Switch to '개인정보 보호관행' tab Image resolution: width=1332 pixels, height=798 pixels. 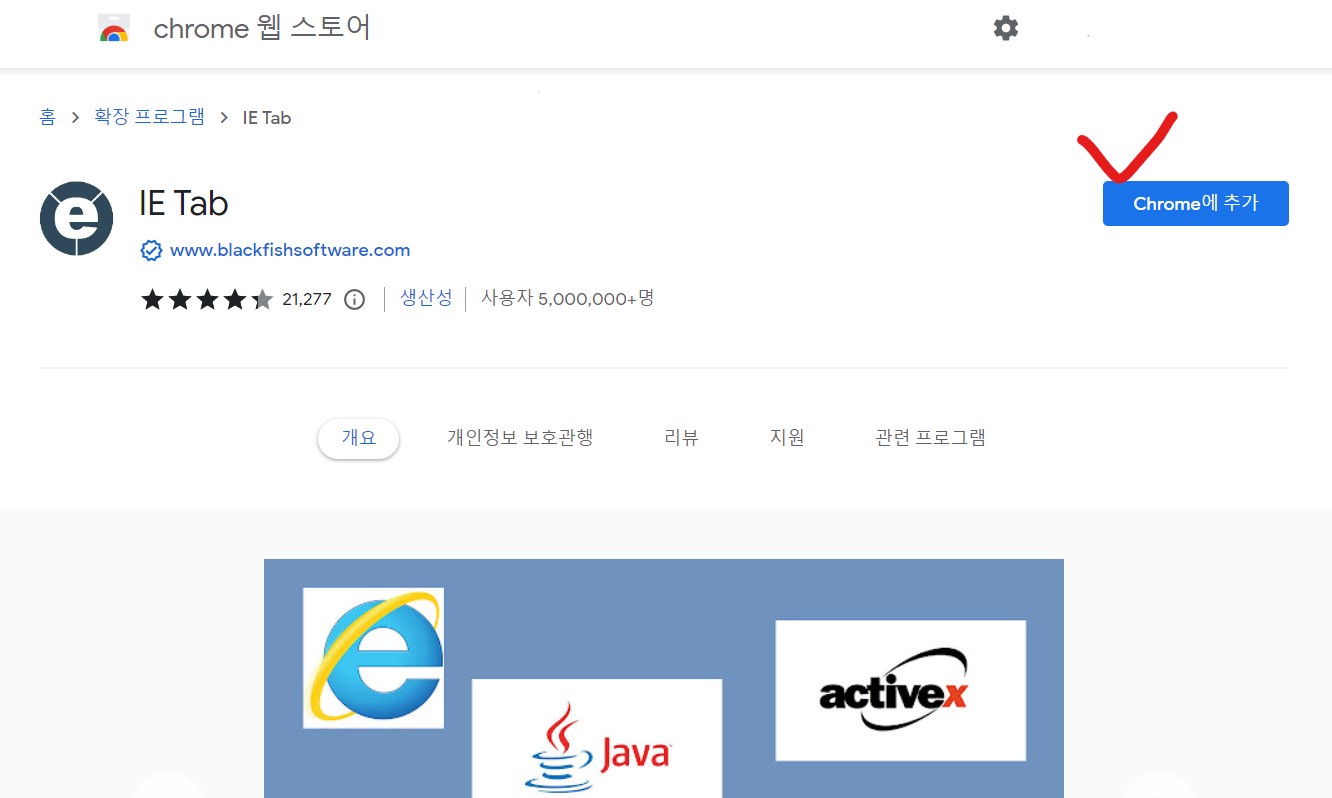[520, 438]
